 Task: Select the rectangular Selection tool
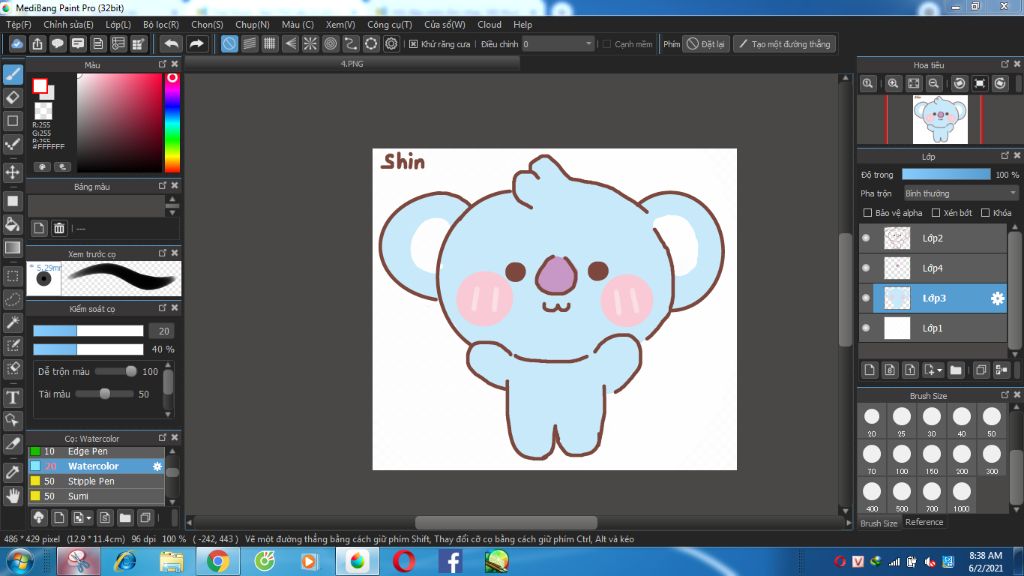click(x=13, y=276)
